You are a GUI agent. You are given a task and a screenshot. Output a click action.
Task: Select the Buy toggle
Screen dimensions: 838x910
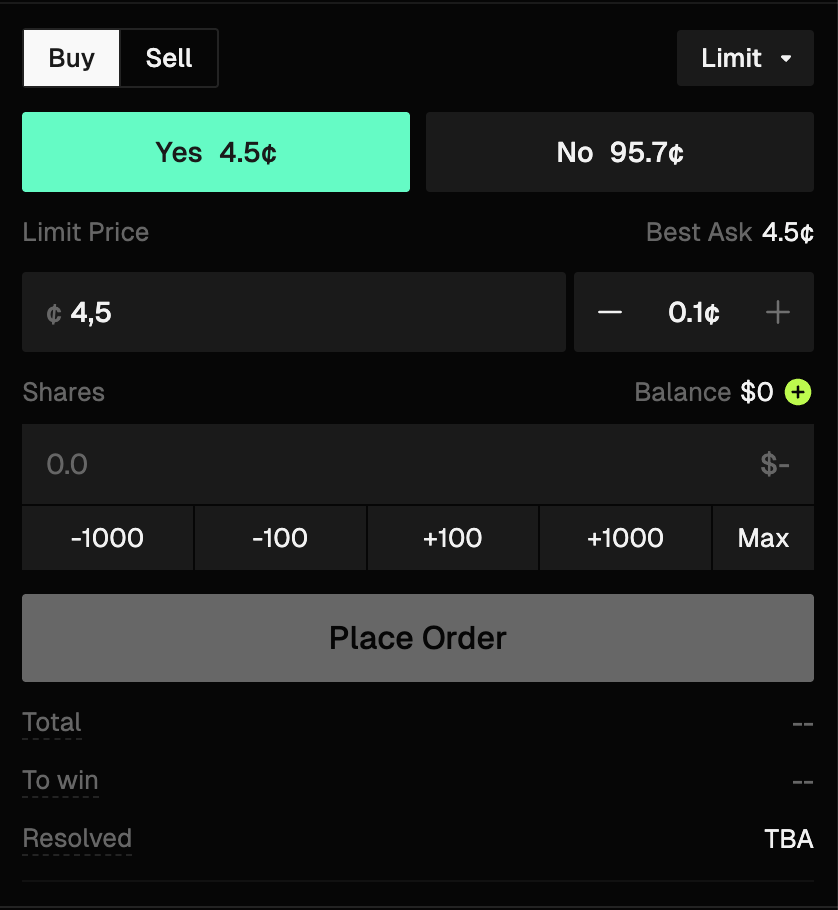click(72, 58)
